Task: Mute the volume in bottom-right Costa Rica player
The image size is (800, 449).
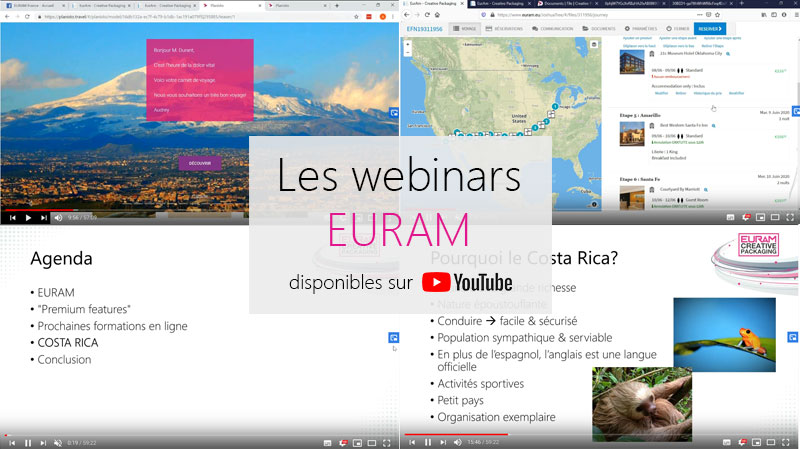Action: (x=458, y=442)
